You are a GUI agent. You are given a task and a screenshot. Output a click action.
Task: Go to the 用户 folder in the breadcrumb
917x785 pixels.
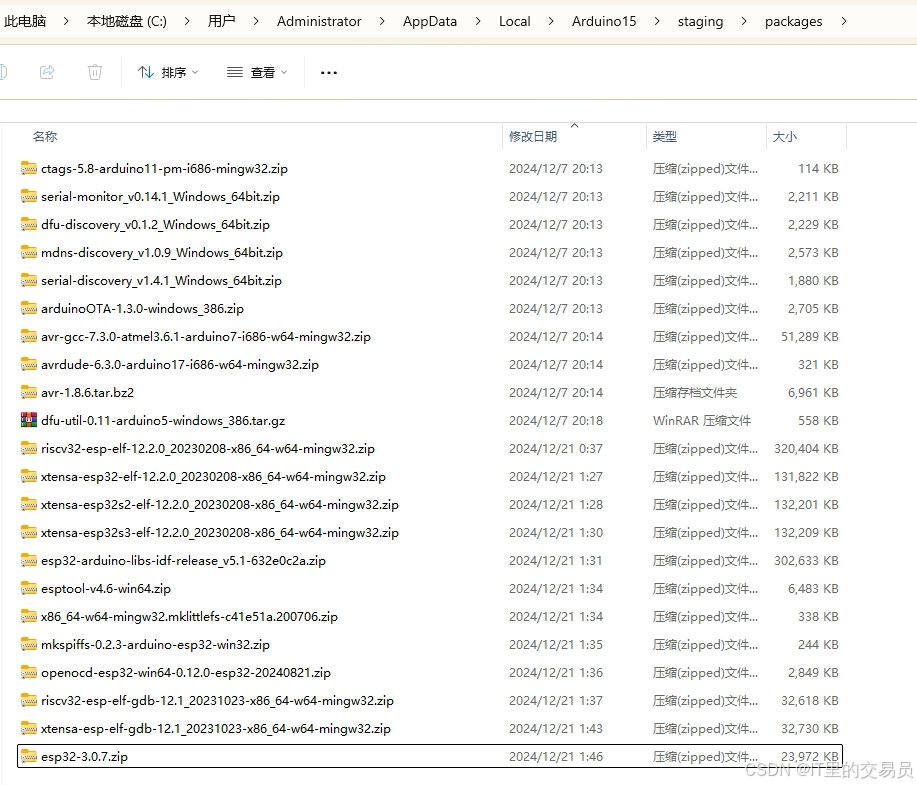[x=222, y=21]
